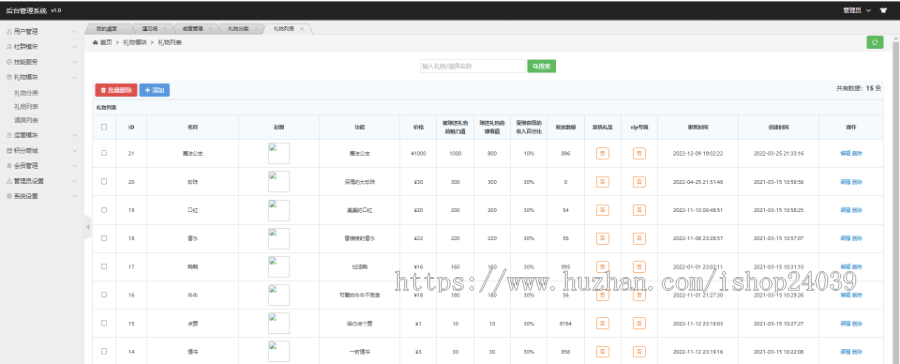
Task: Open 礼物分类 in the sidebar submenu
Action: click(26, 92)
